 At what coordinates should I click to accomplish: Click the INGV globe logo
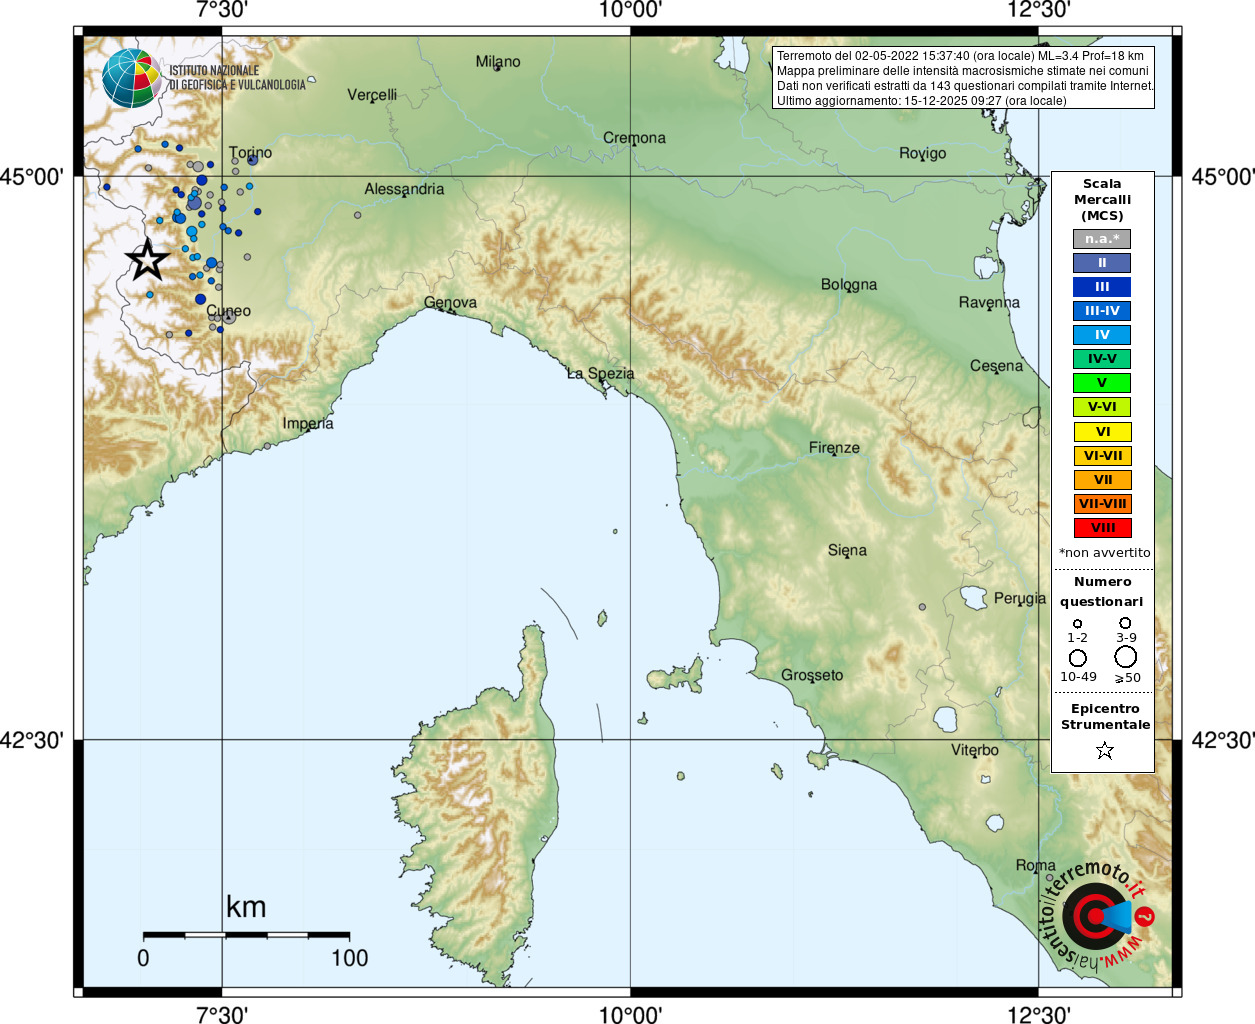point(131,78)
